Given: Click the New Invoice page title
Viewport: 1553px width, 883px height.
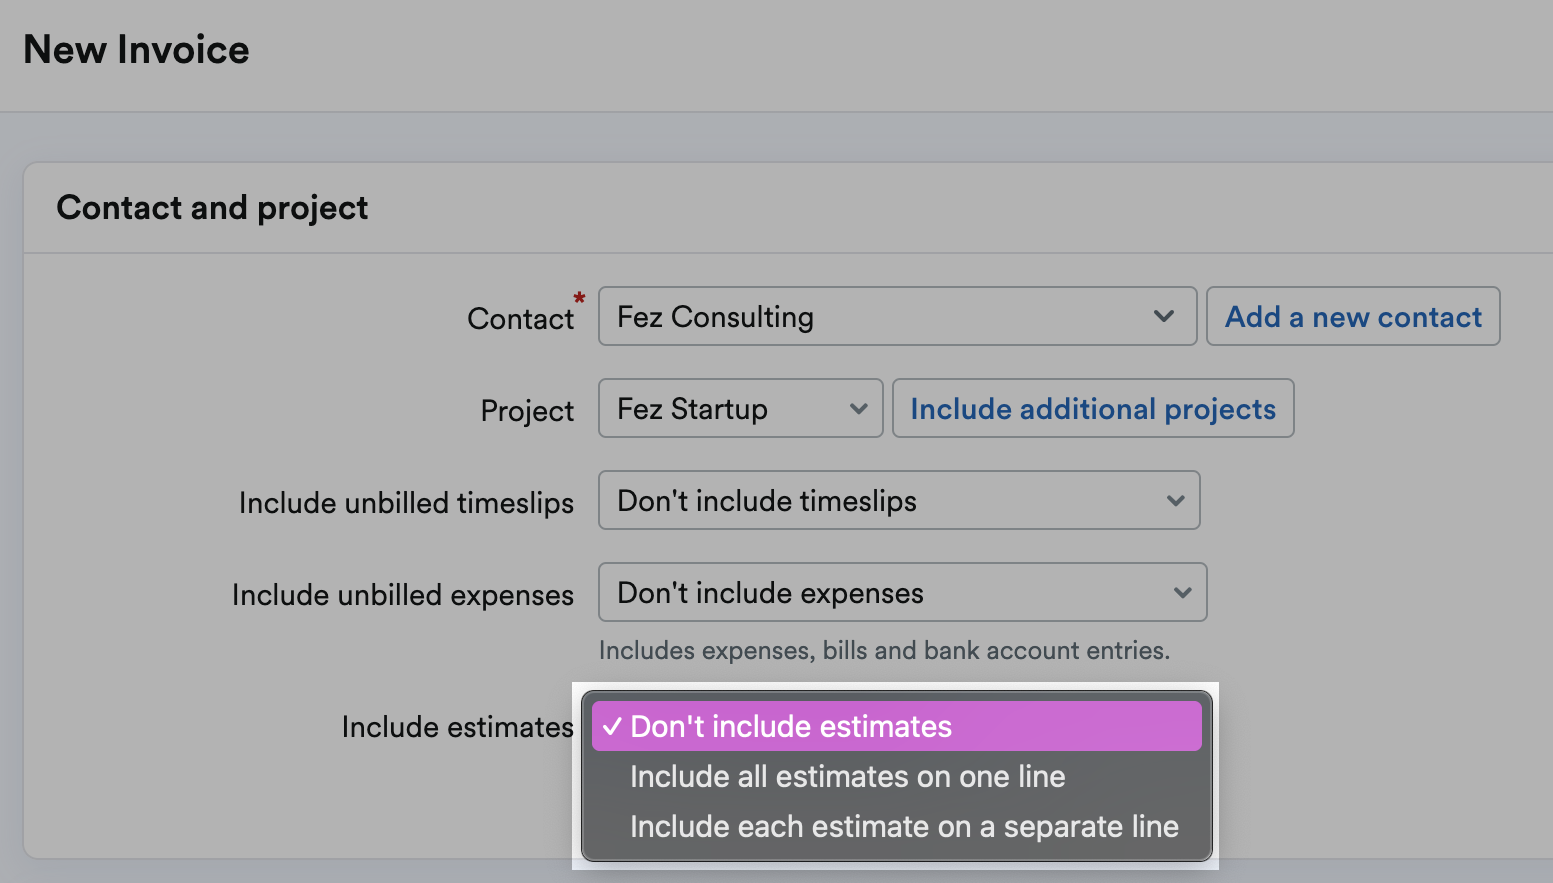Looking at the screenshot, I should click(x=136, y=50).
